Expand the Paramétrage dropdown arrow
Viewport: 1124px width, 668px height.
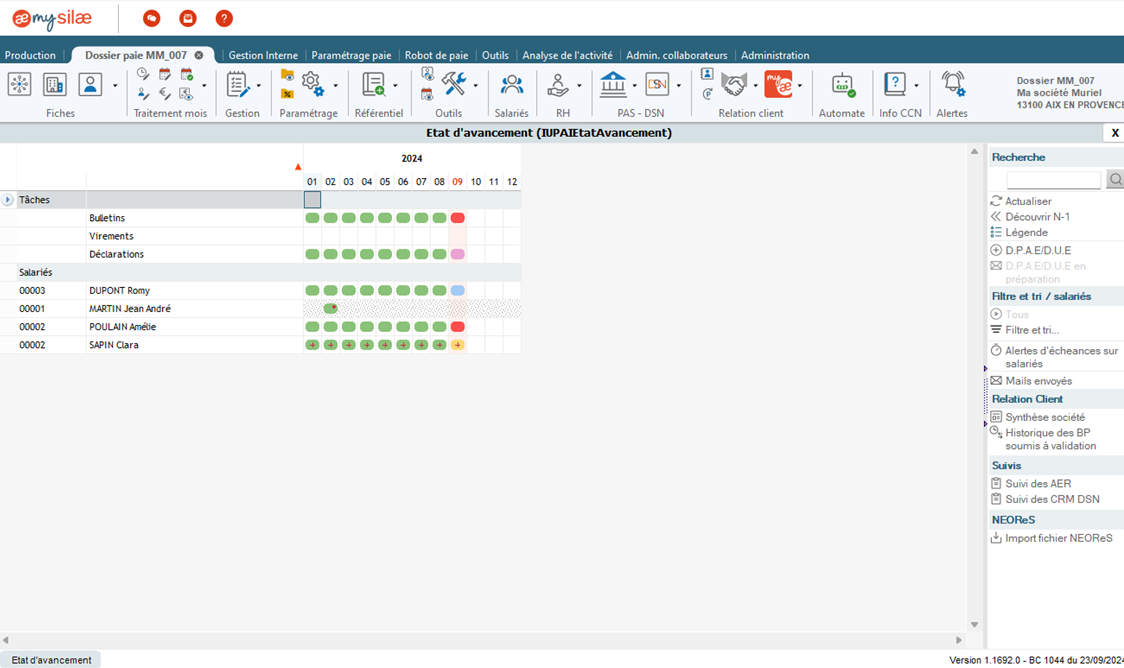click(x=335, y=86)
